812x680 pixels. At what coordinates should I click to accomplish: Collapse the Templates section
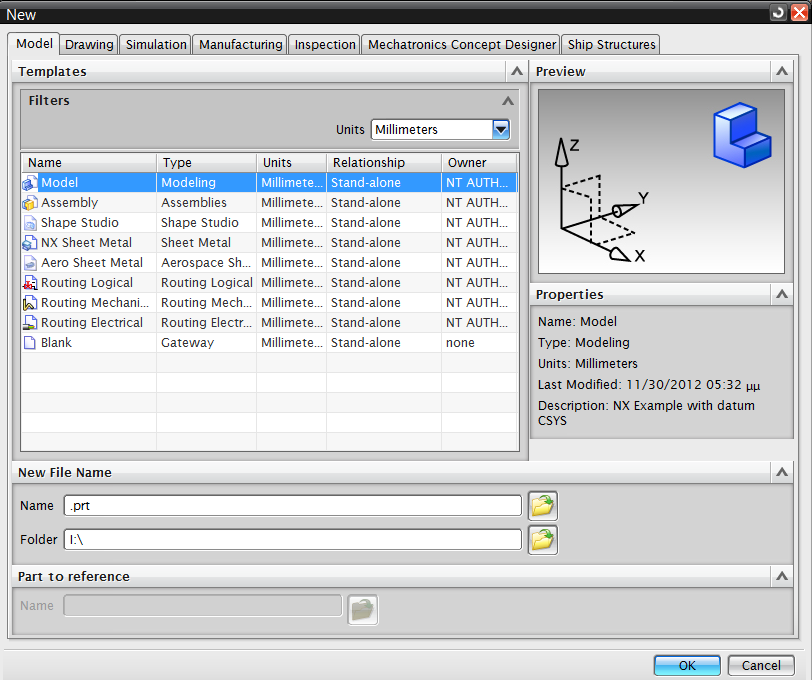516,71
